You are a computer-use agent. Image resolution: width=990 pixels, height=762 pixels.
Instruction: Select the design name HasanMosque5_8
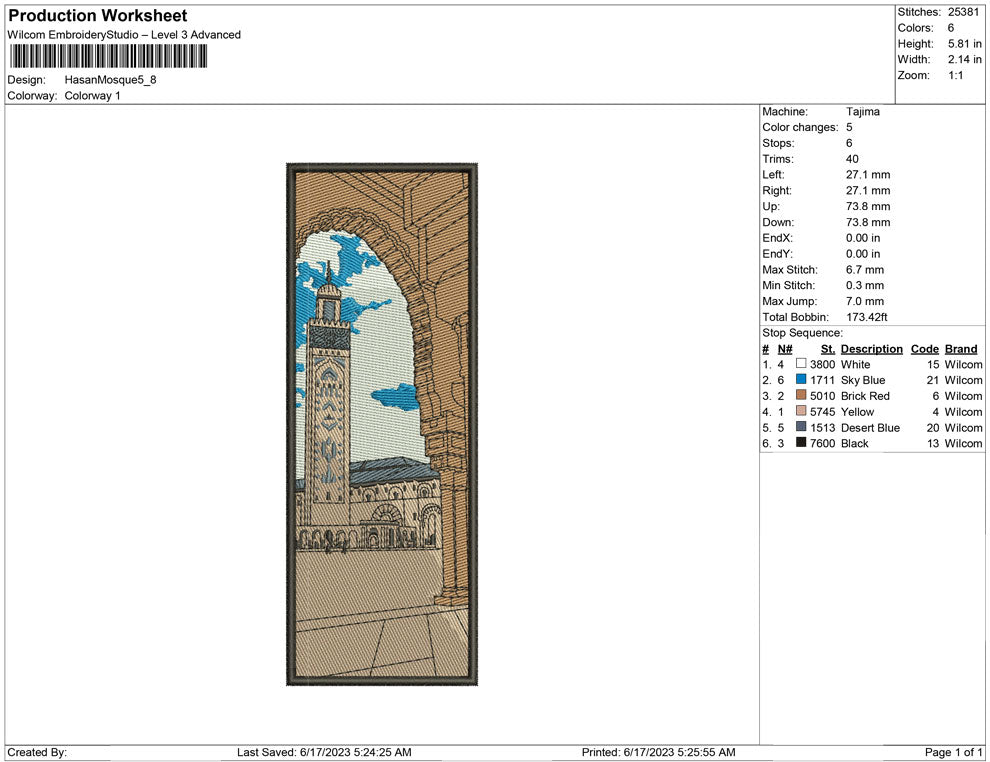(x=110, y=79)
